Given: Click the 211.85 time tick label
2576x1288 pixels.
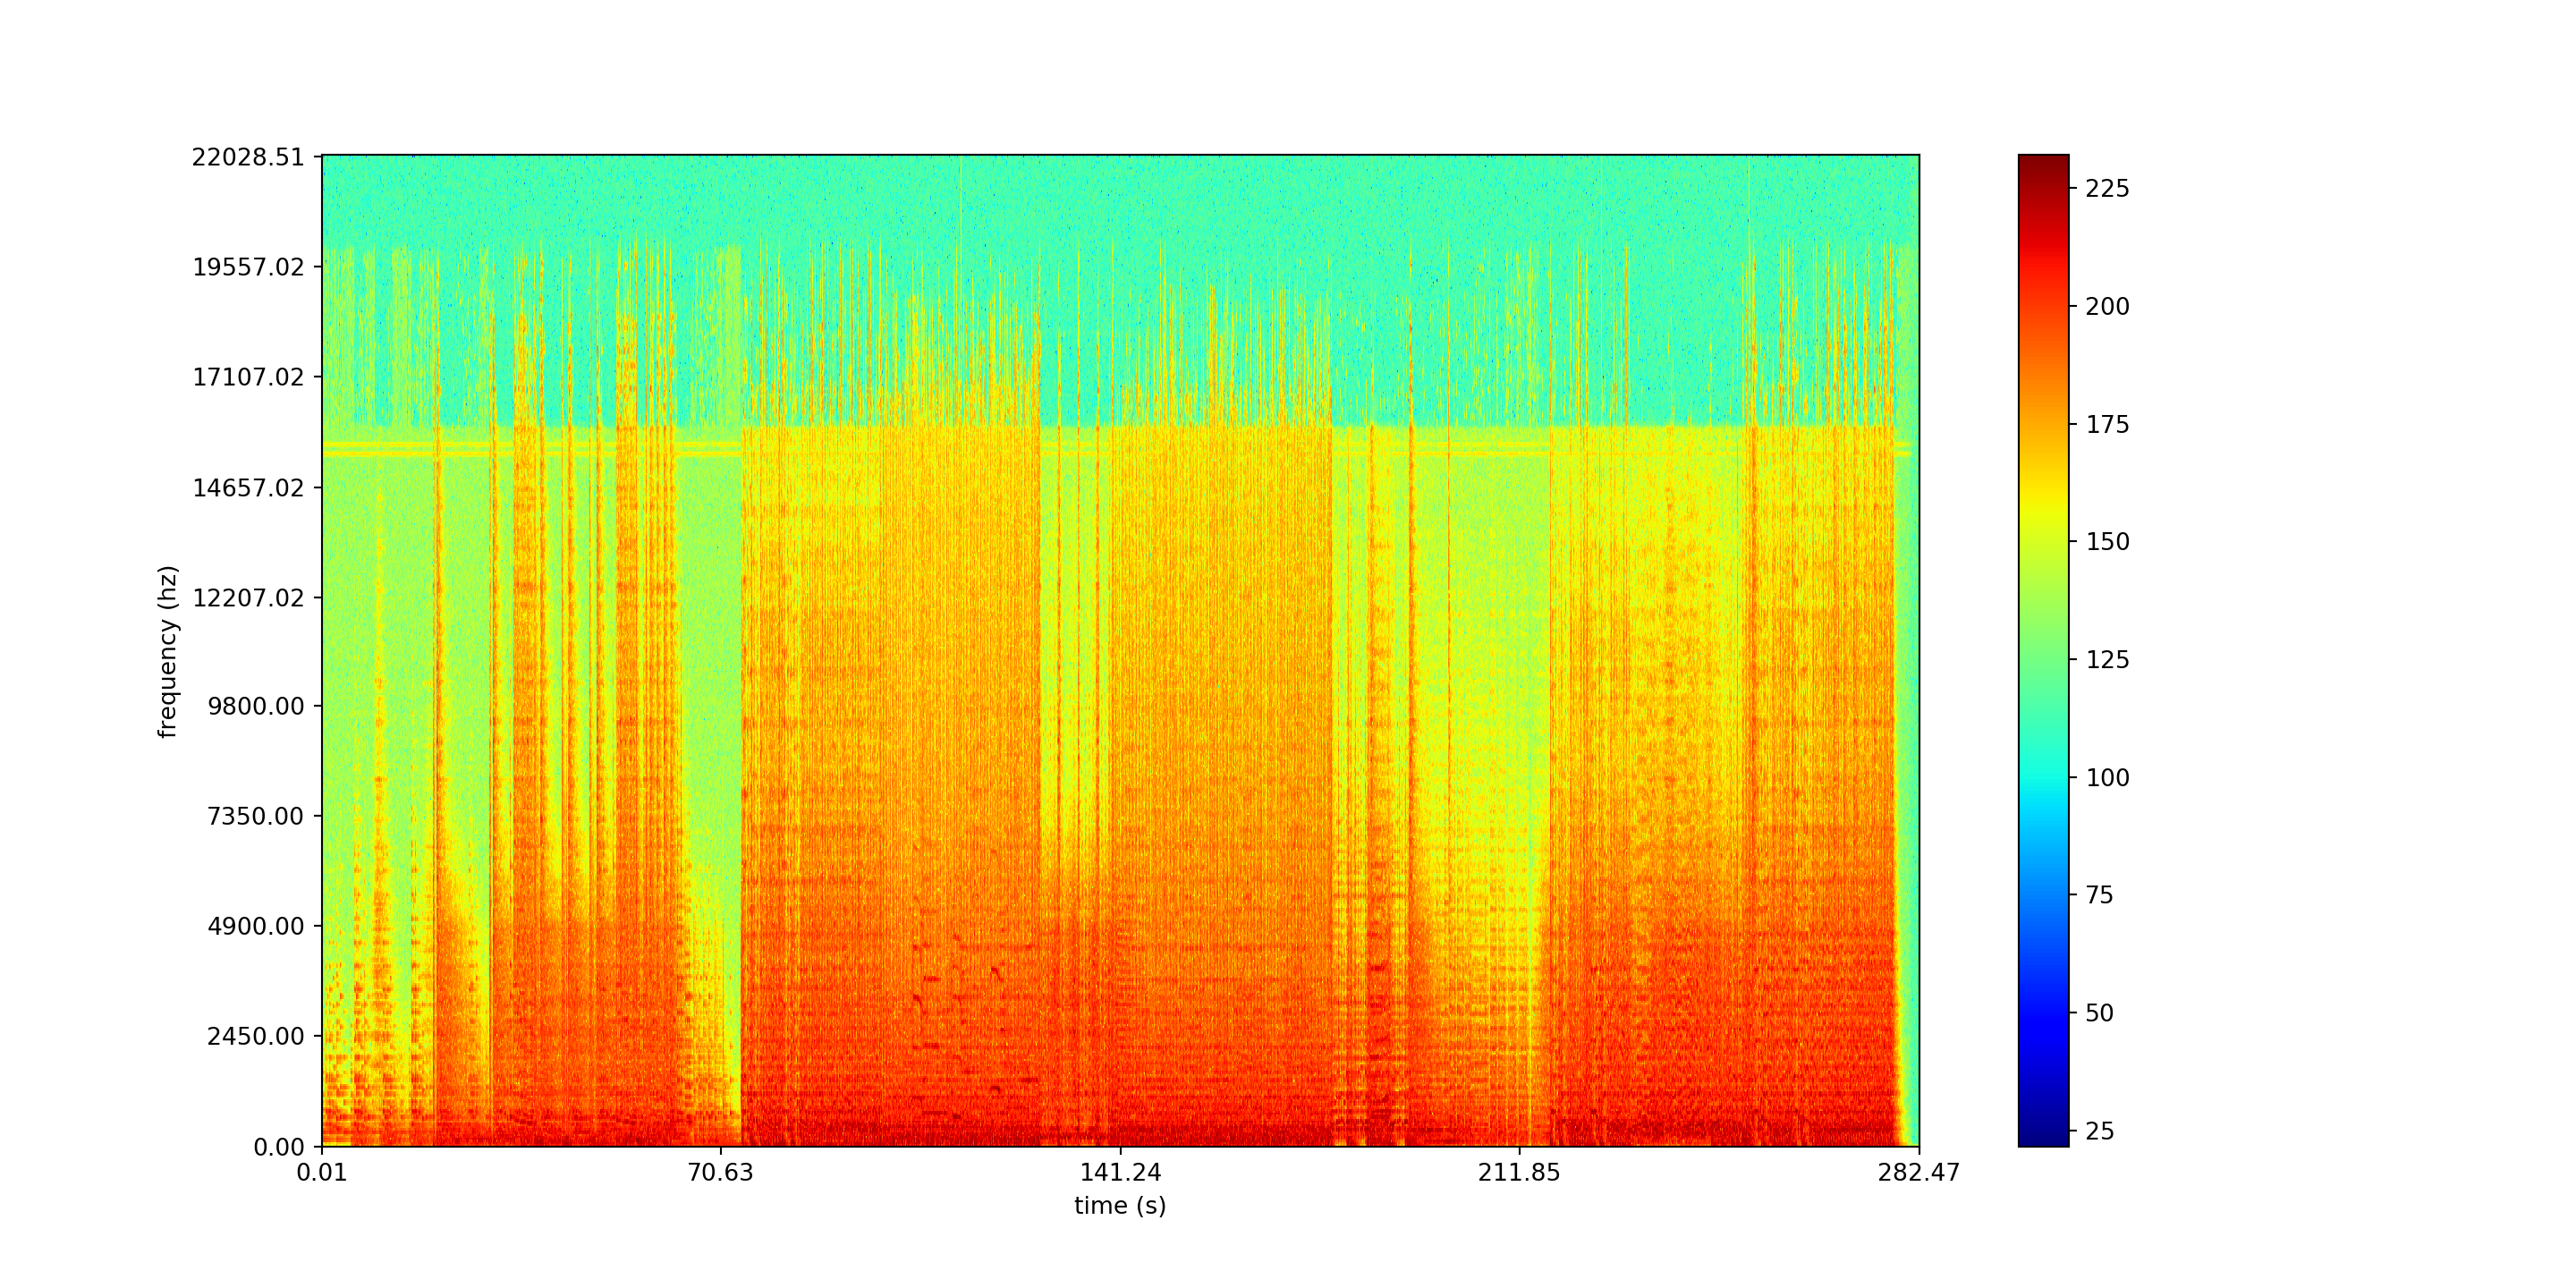Looking at the screenshot, I should click(x=1519, y=1172).
